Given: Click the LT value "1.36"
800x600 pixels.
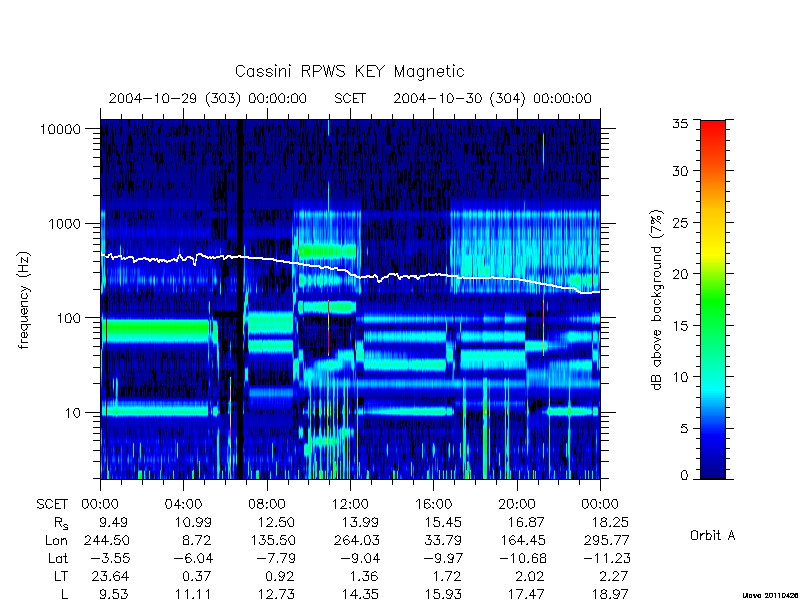Looking at the screenshot, I should [363, 577].
